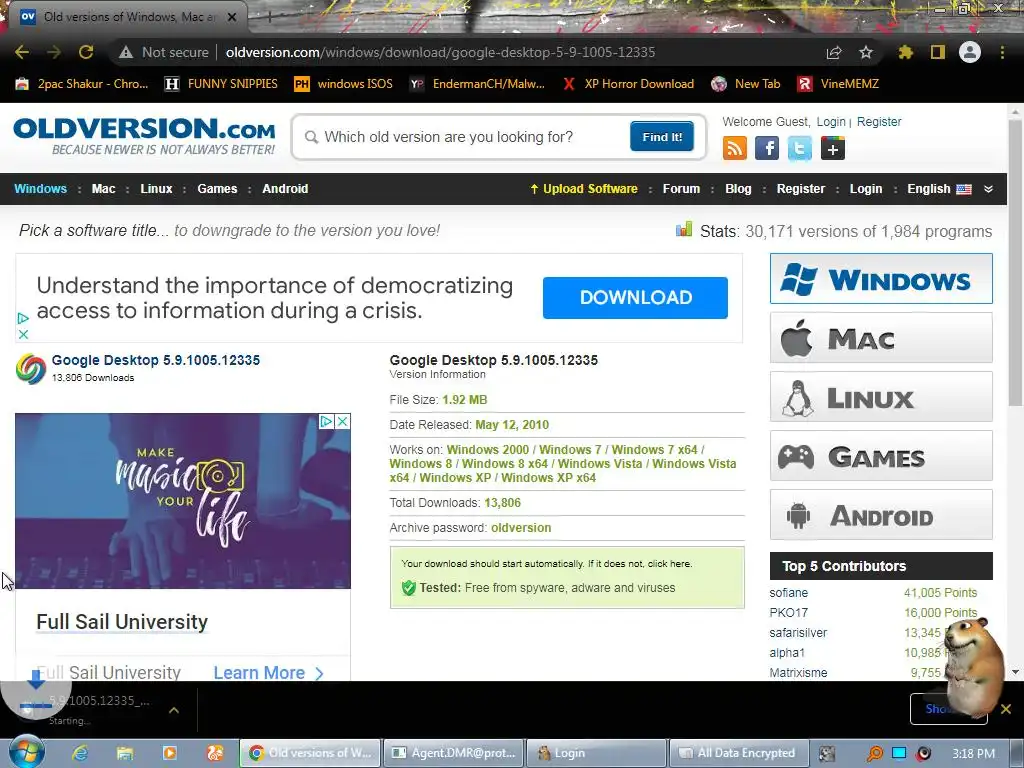
Task: Open the extensions puzzle icon
Action: (905, 52)
